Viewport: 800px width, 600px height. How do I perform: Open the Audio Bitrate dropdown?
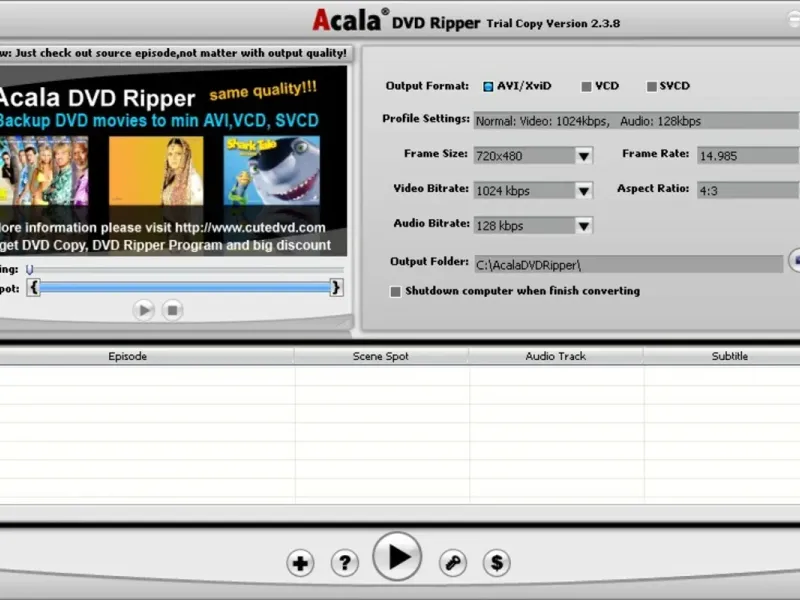pos(584,226)
